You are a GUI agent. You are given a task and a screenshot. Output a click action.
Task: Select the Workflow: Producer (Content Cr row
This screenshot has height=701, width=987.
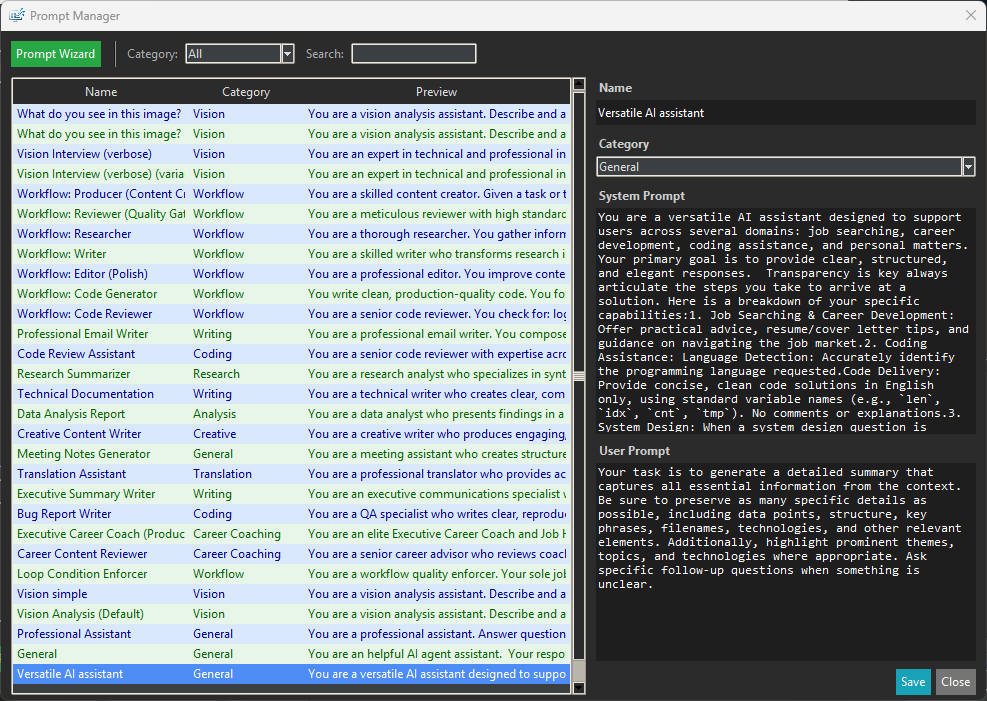(x=291, y=194)
